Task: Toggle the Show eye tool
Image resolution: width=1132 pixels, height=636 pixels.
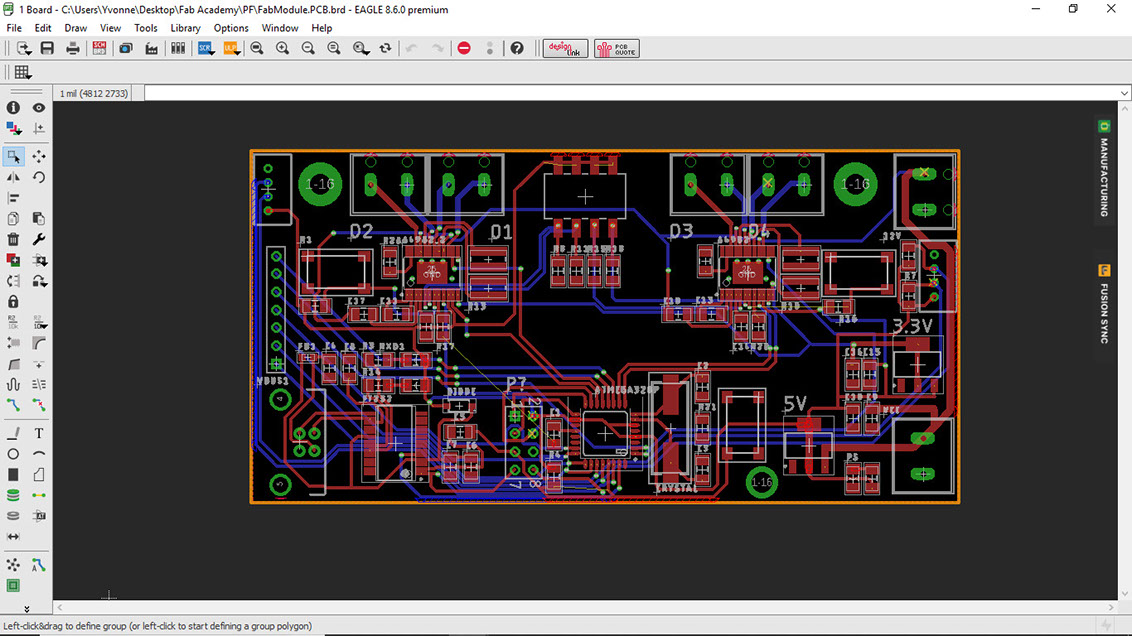Action: [39, 108]
